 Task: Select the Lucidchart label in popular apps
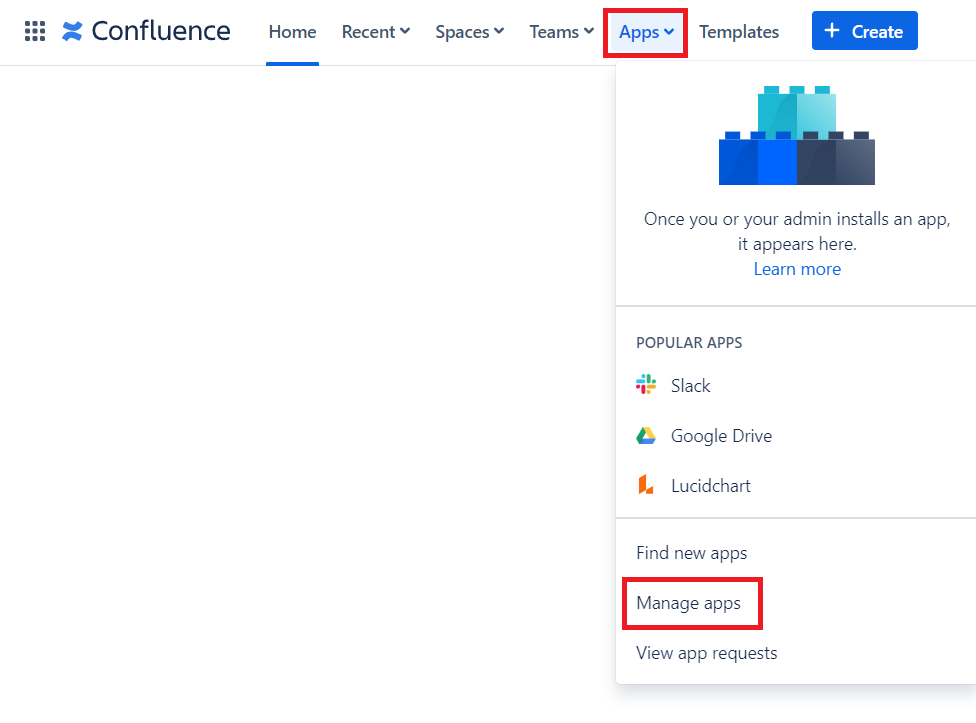tap(710, 486)
